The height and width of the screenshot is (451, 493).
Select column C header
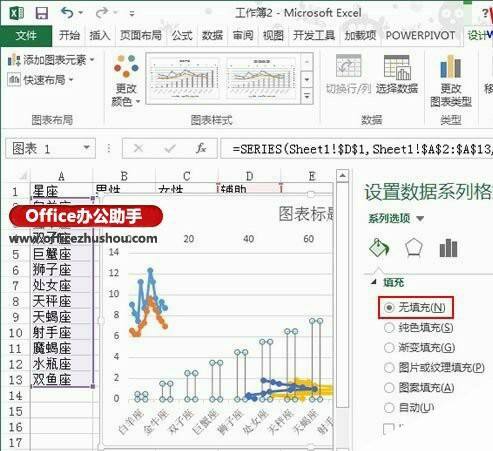[186, 176]
